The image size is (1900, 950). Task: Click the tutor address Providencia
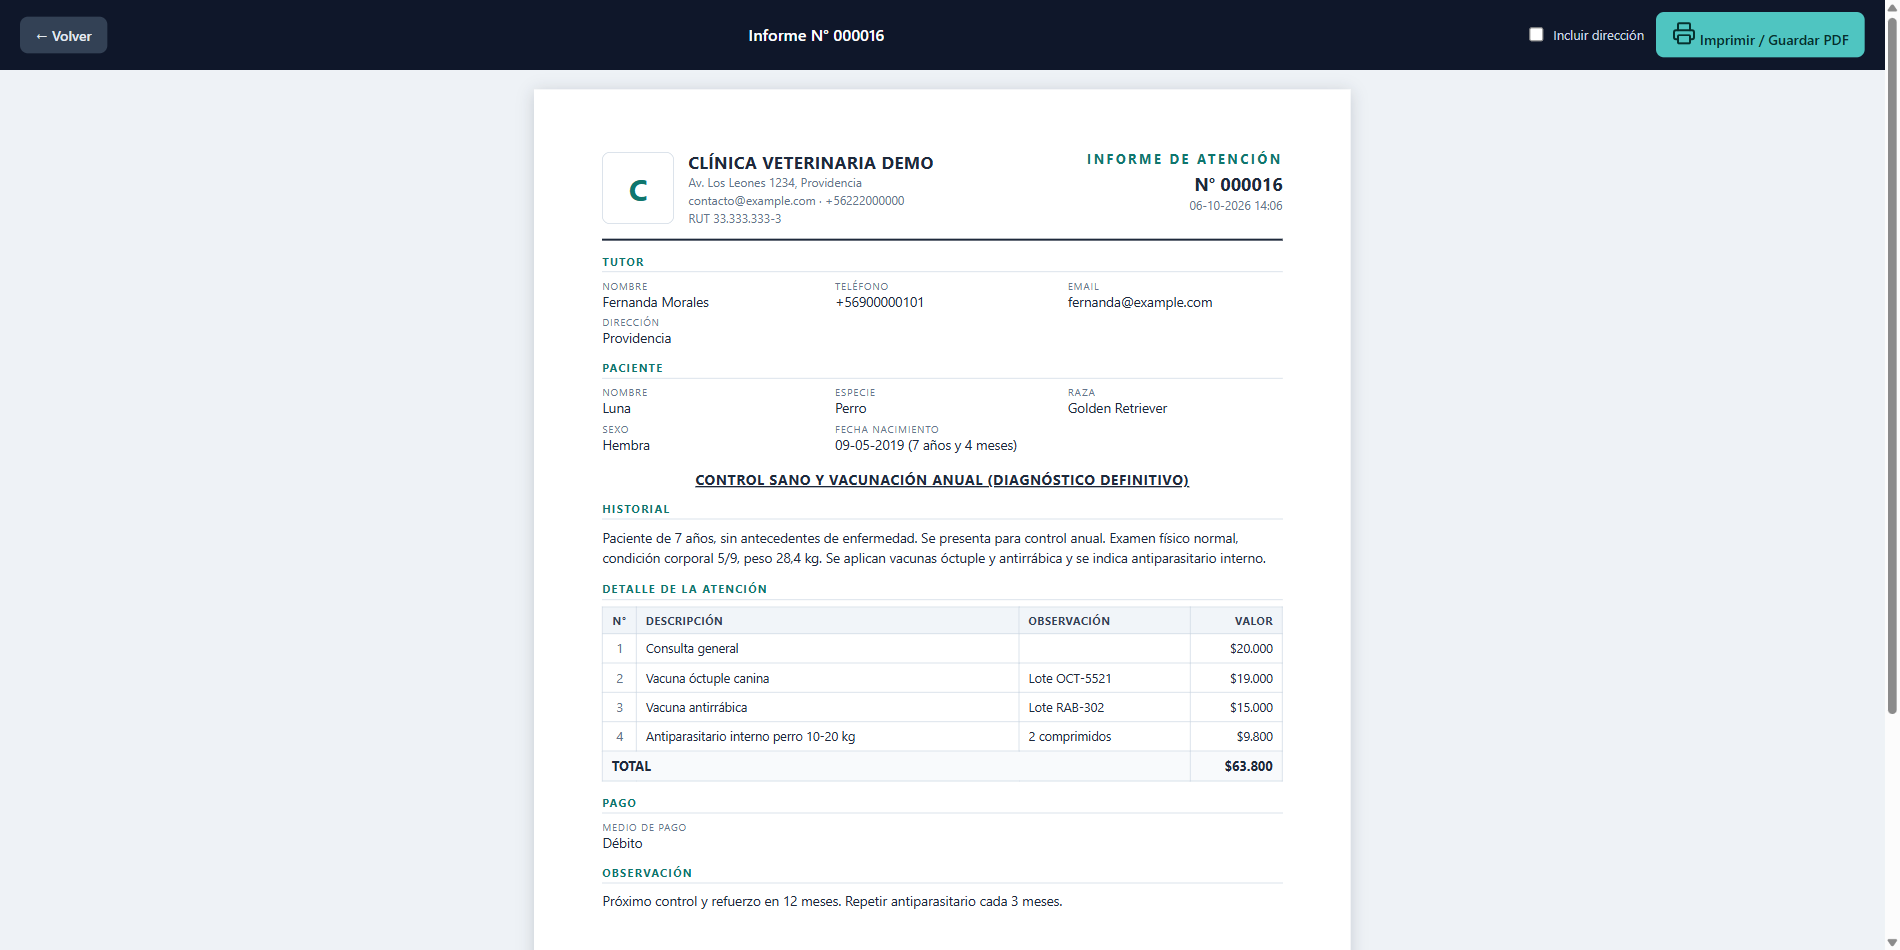coord(636,339)
